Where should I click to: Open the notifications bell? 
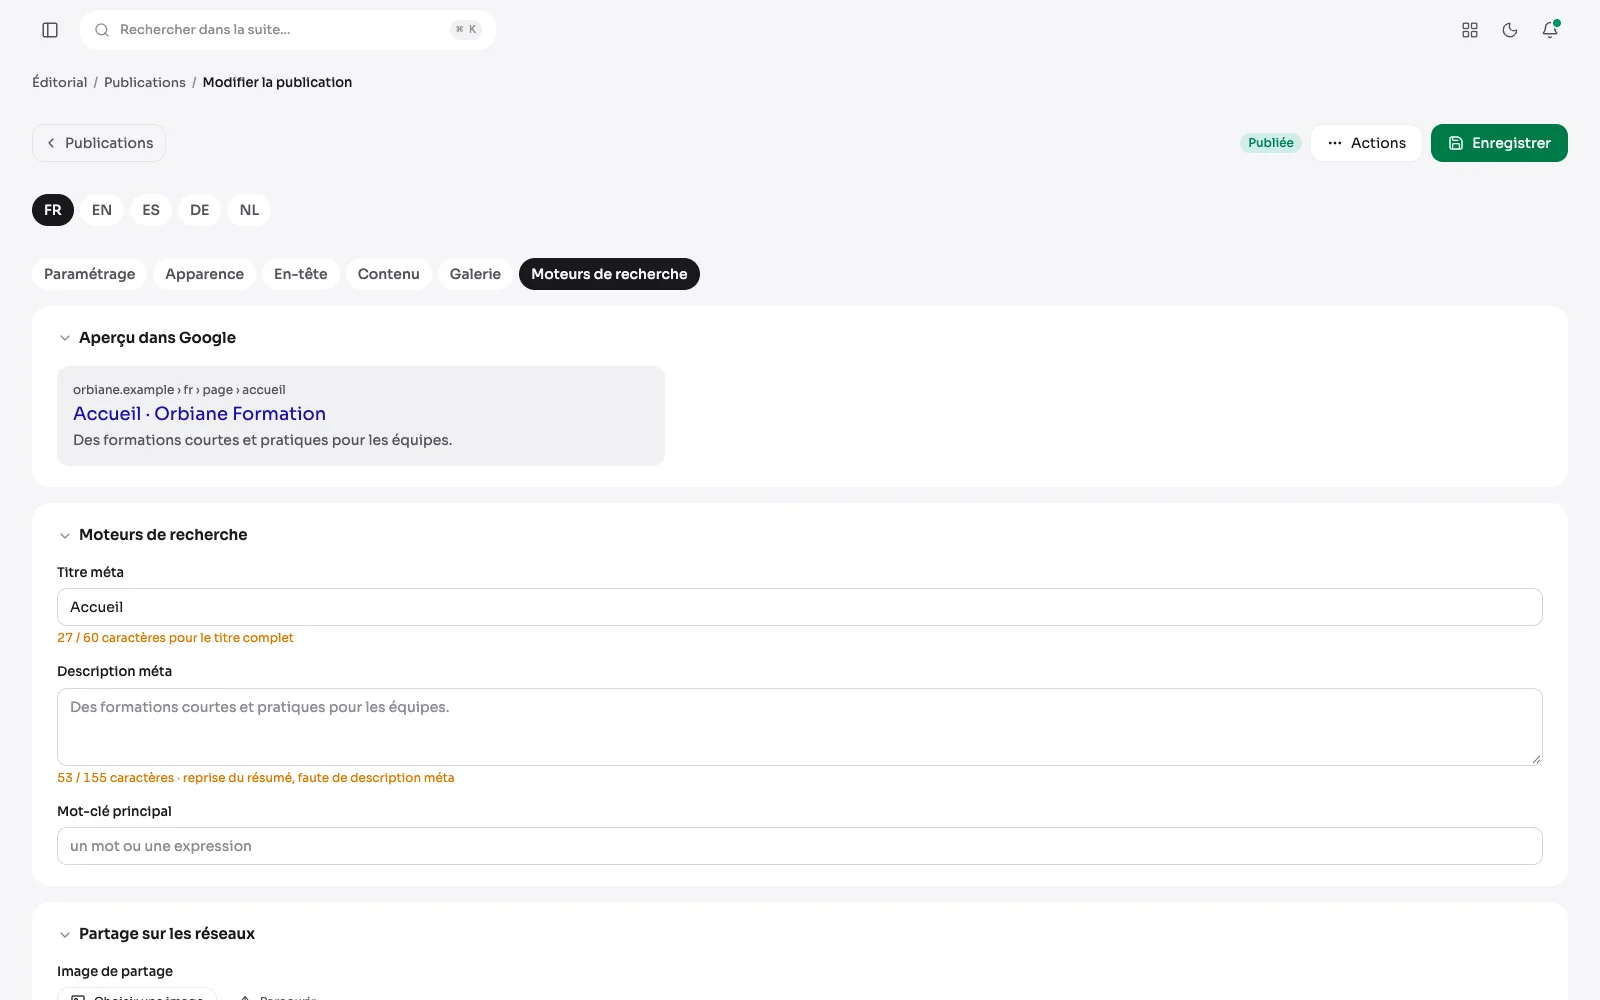[1550, 30]
